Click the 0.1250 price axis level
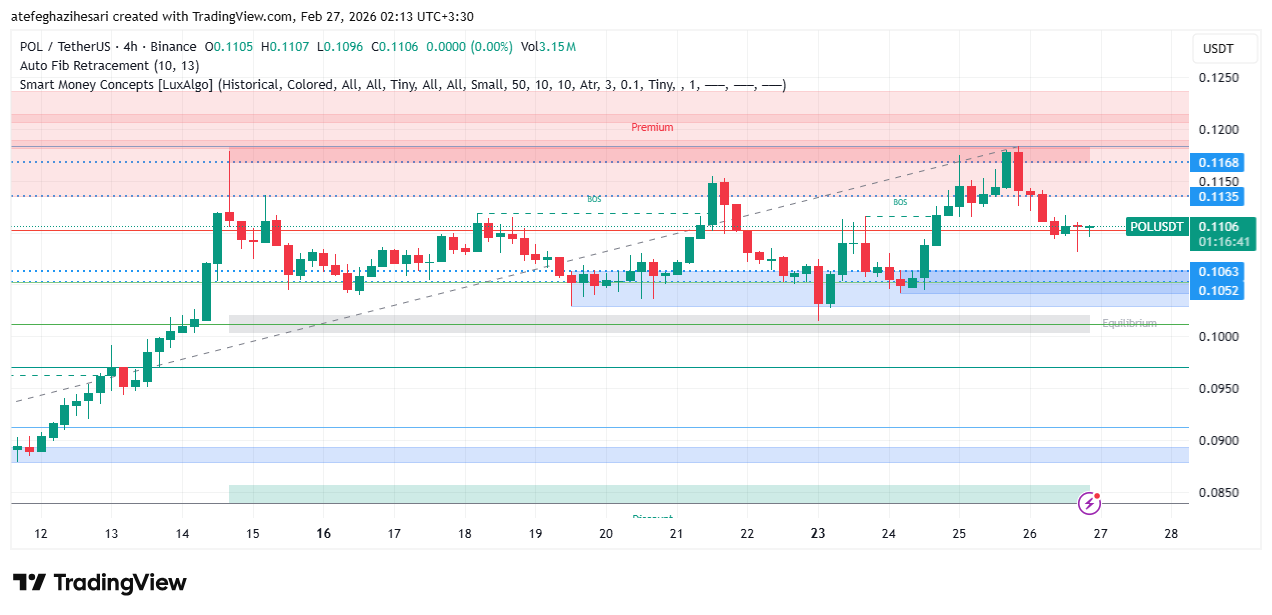This screenshot has width=1272, height=615. tap(1219, 78)
